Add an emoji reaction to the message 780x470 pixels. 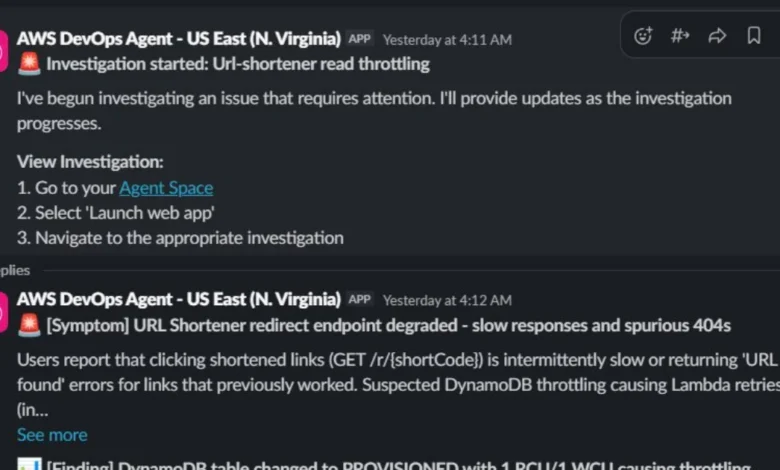click(643, 36)
